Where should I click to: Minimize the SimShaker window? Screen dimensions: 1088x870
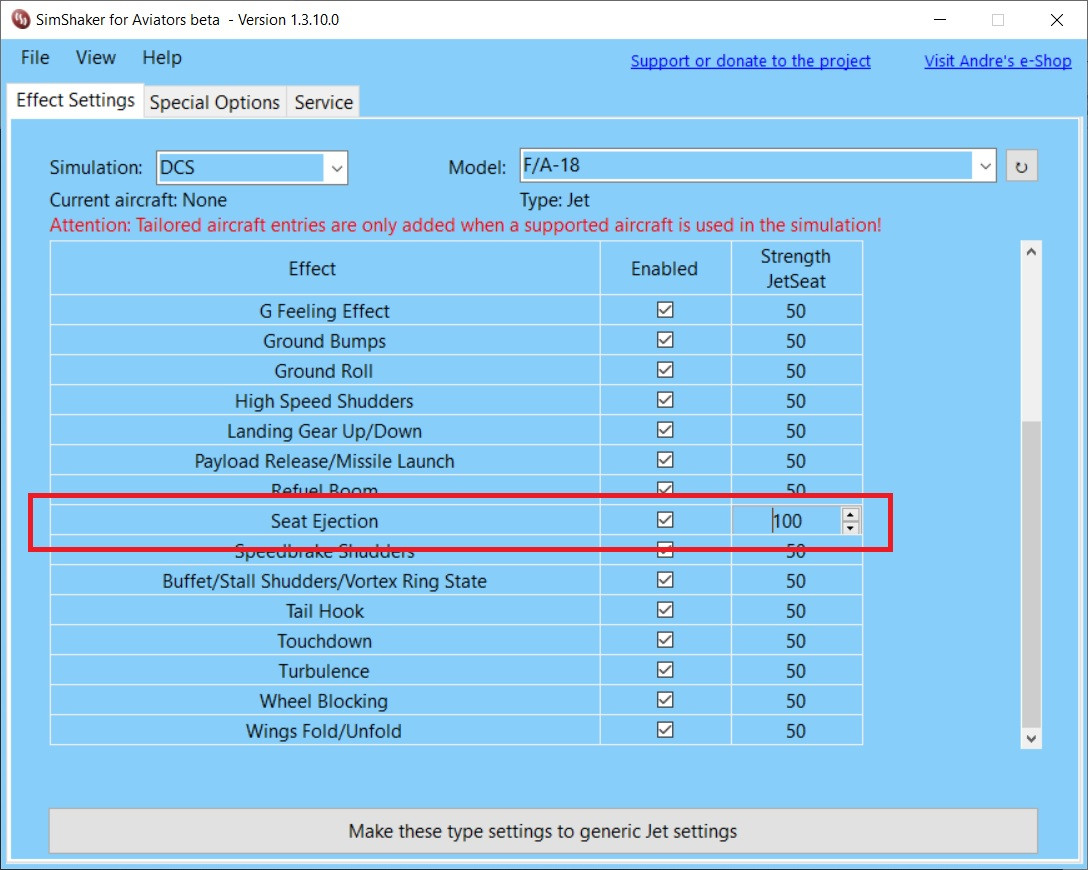pyautogui.click(x=940, y=19)
